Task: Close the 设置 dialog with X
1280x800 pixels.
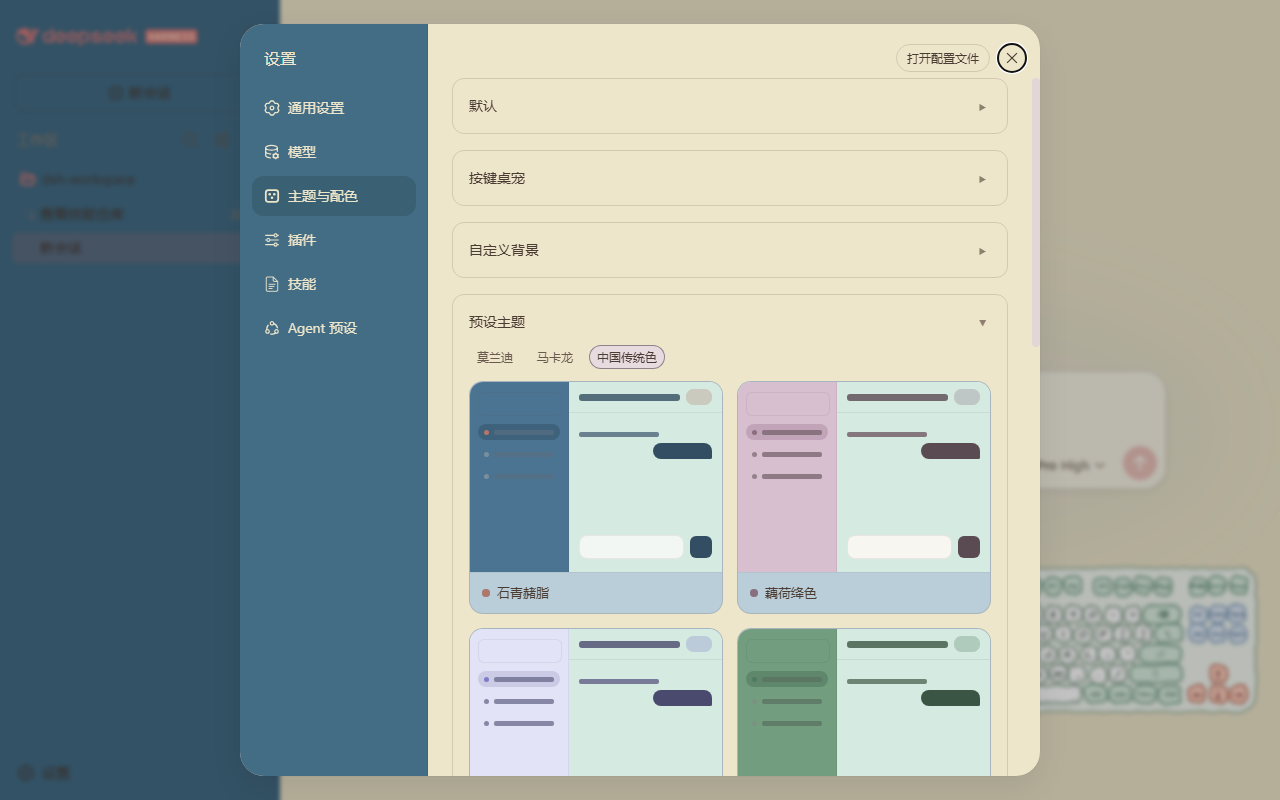Action: pos(1012,58)
